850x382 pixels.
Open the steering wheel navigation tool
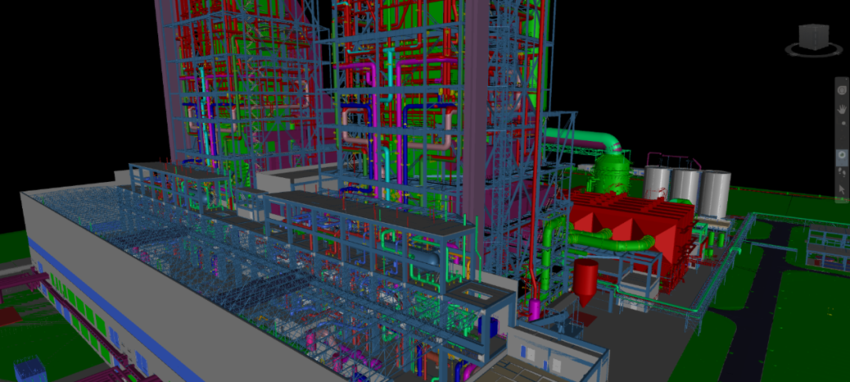pos(842,90)
